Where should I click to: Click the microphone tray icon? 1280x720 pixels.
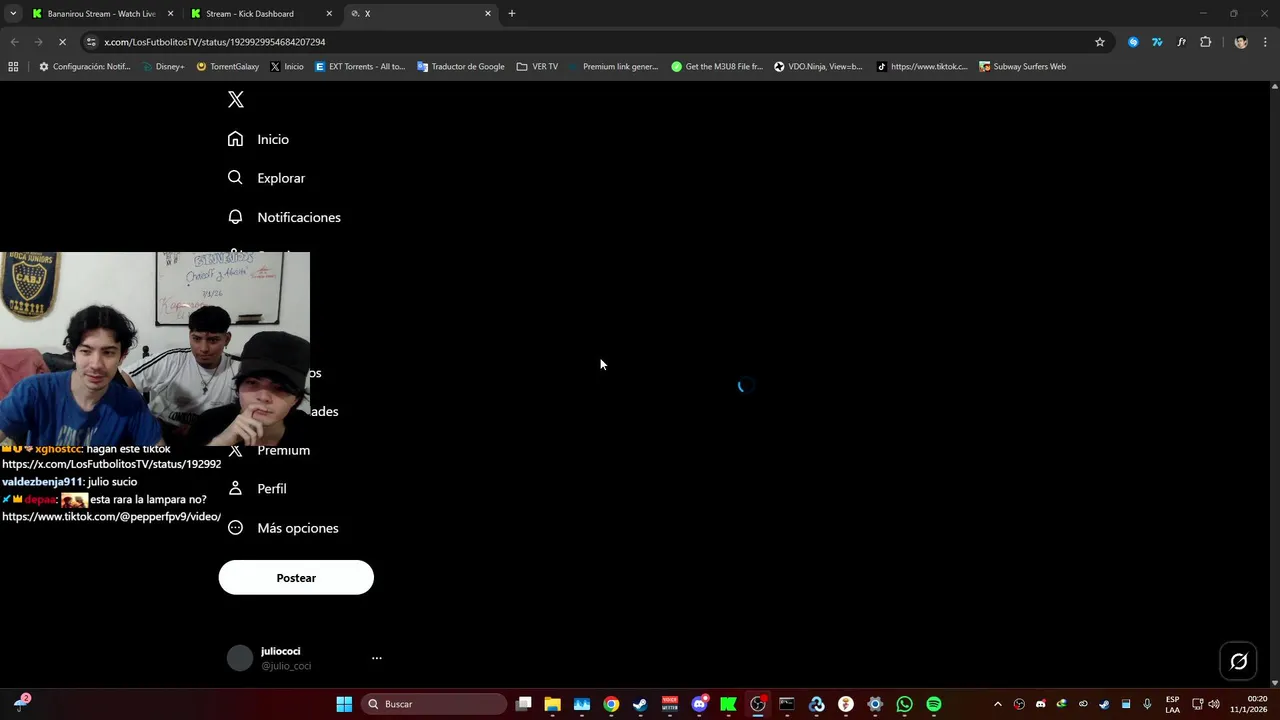[x=1147, y=704]
